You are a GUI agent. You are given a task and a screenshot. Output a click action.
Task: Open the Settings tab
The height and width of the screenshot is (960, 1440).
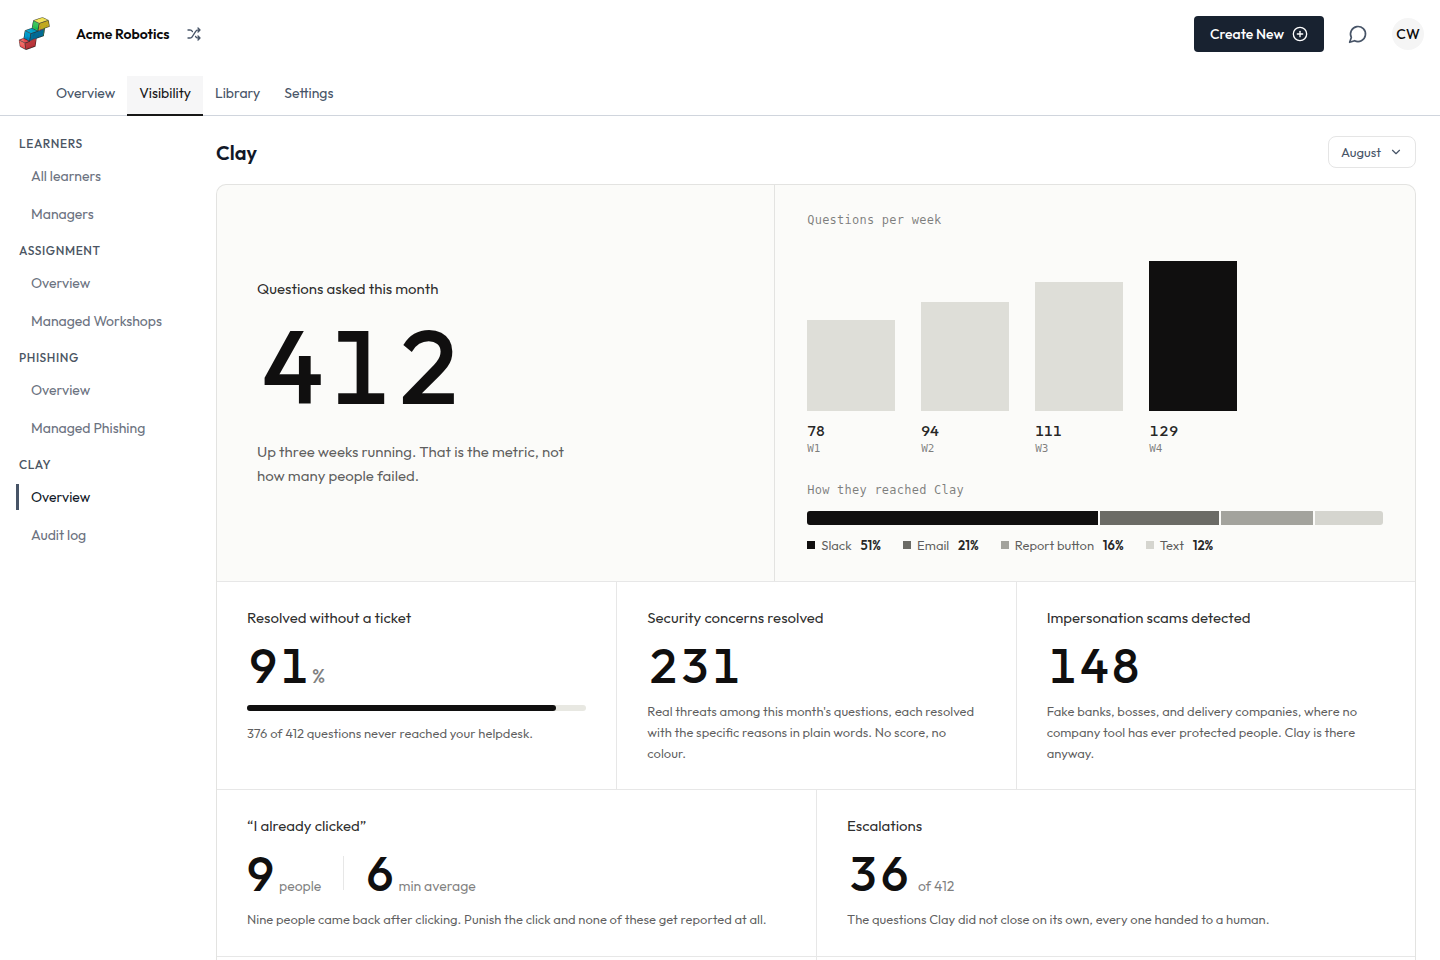308,93
